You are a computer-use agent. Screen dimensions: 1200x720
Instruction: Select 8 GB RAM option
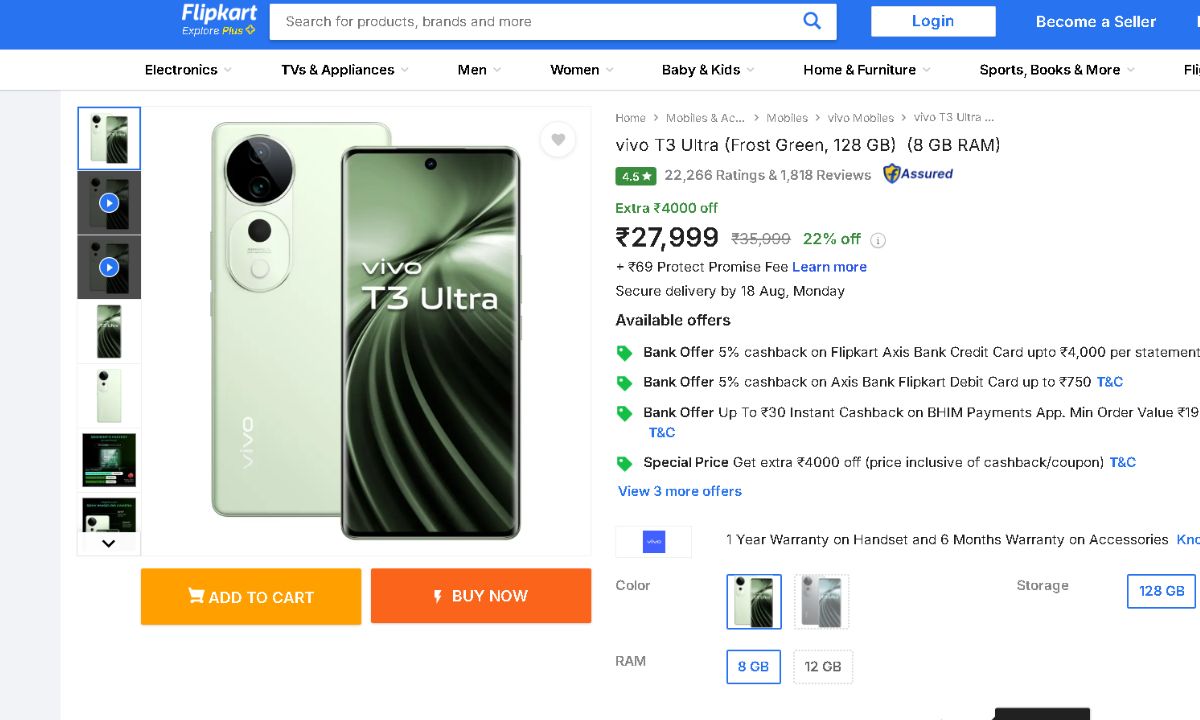[x=753, y=667]
